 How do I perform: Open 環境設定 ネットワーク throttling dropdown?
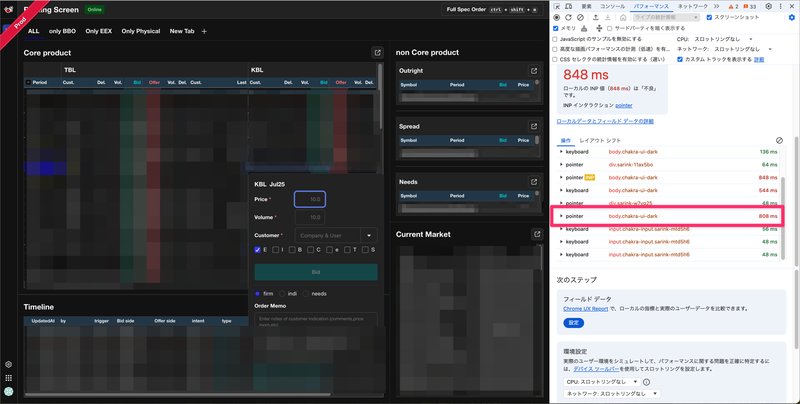point(612,394)
